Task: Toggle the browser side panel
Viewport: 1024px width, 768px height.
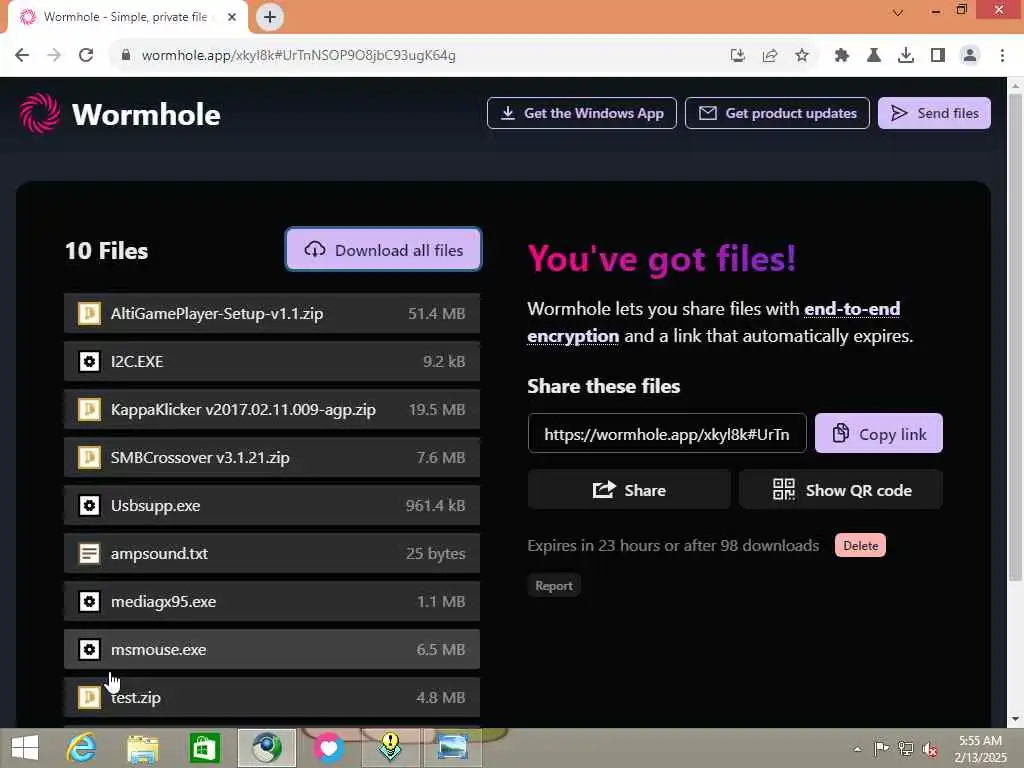Action: click(x=938, y=56)
